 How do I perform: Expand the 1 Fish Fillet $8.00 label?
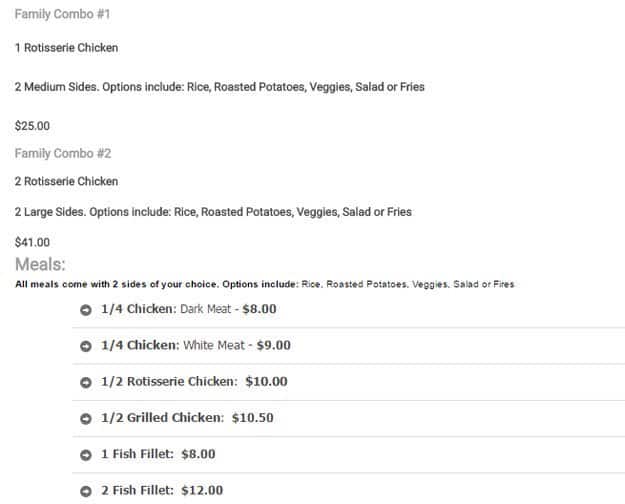point(158,454)
